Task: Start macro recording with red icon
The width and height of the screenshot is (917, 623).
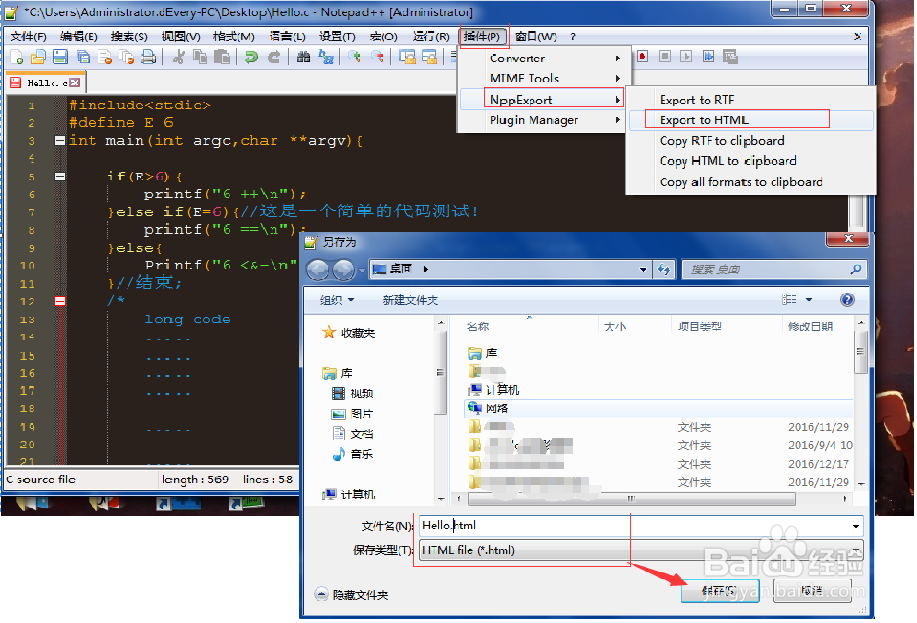Action: pos(643,56)
